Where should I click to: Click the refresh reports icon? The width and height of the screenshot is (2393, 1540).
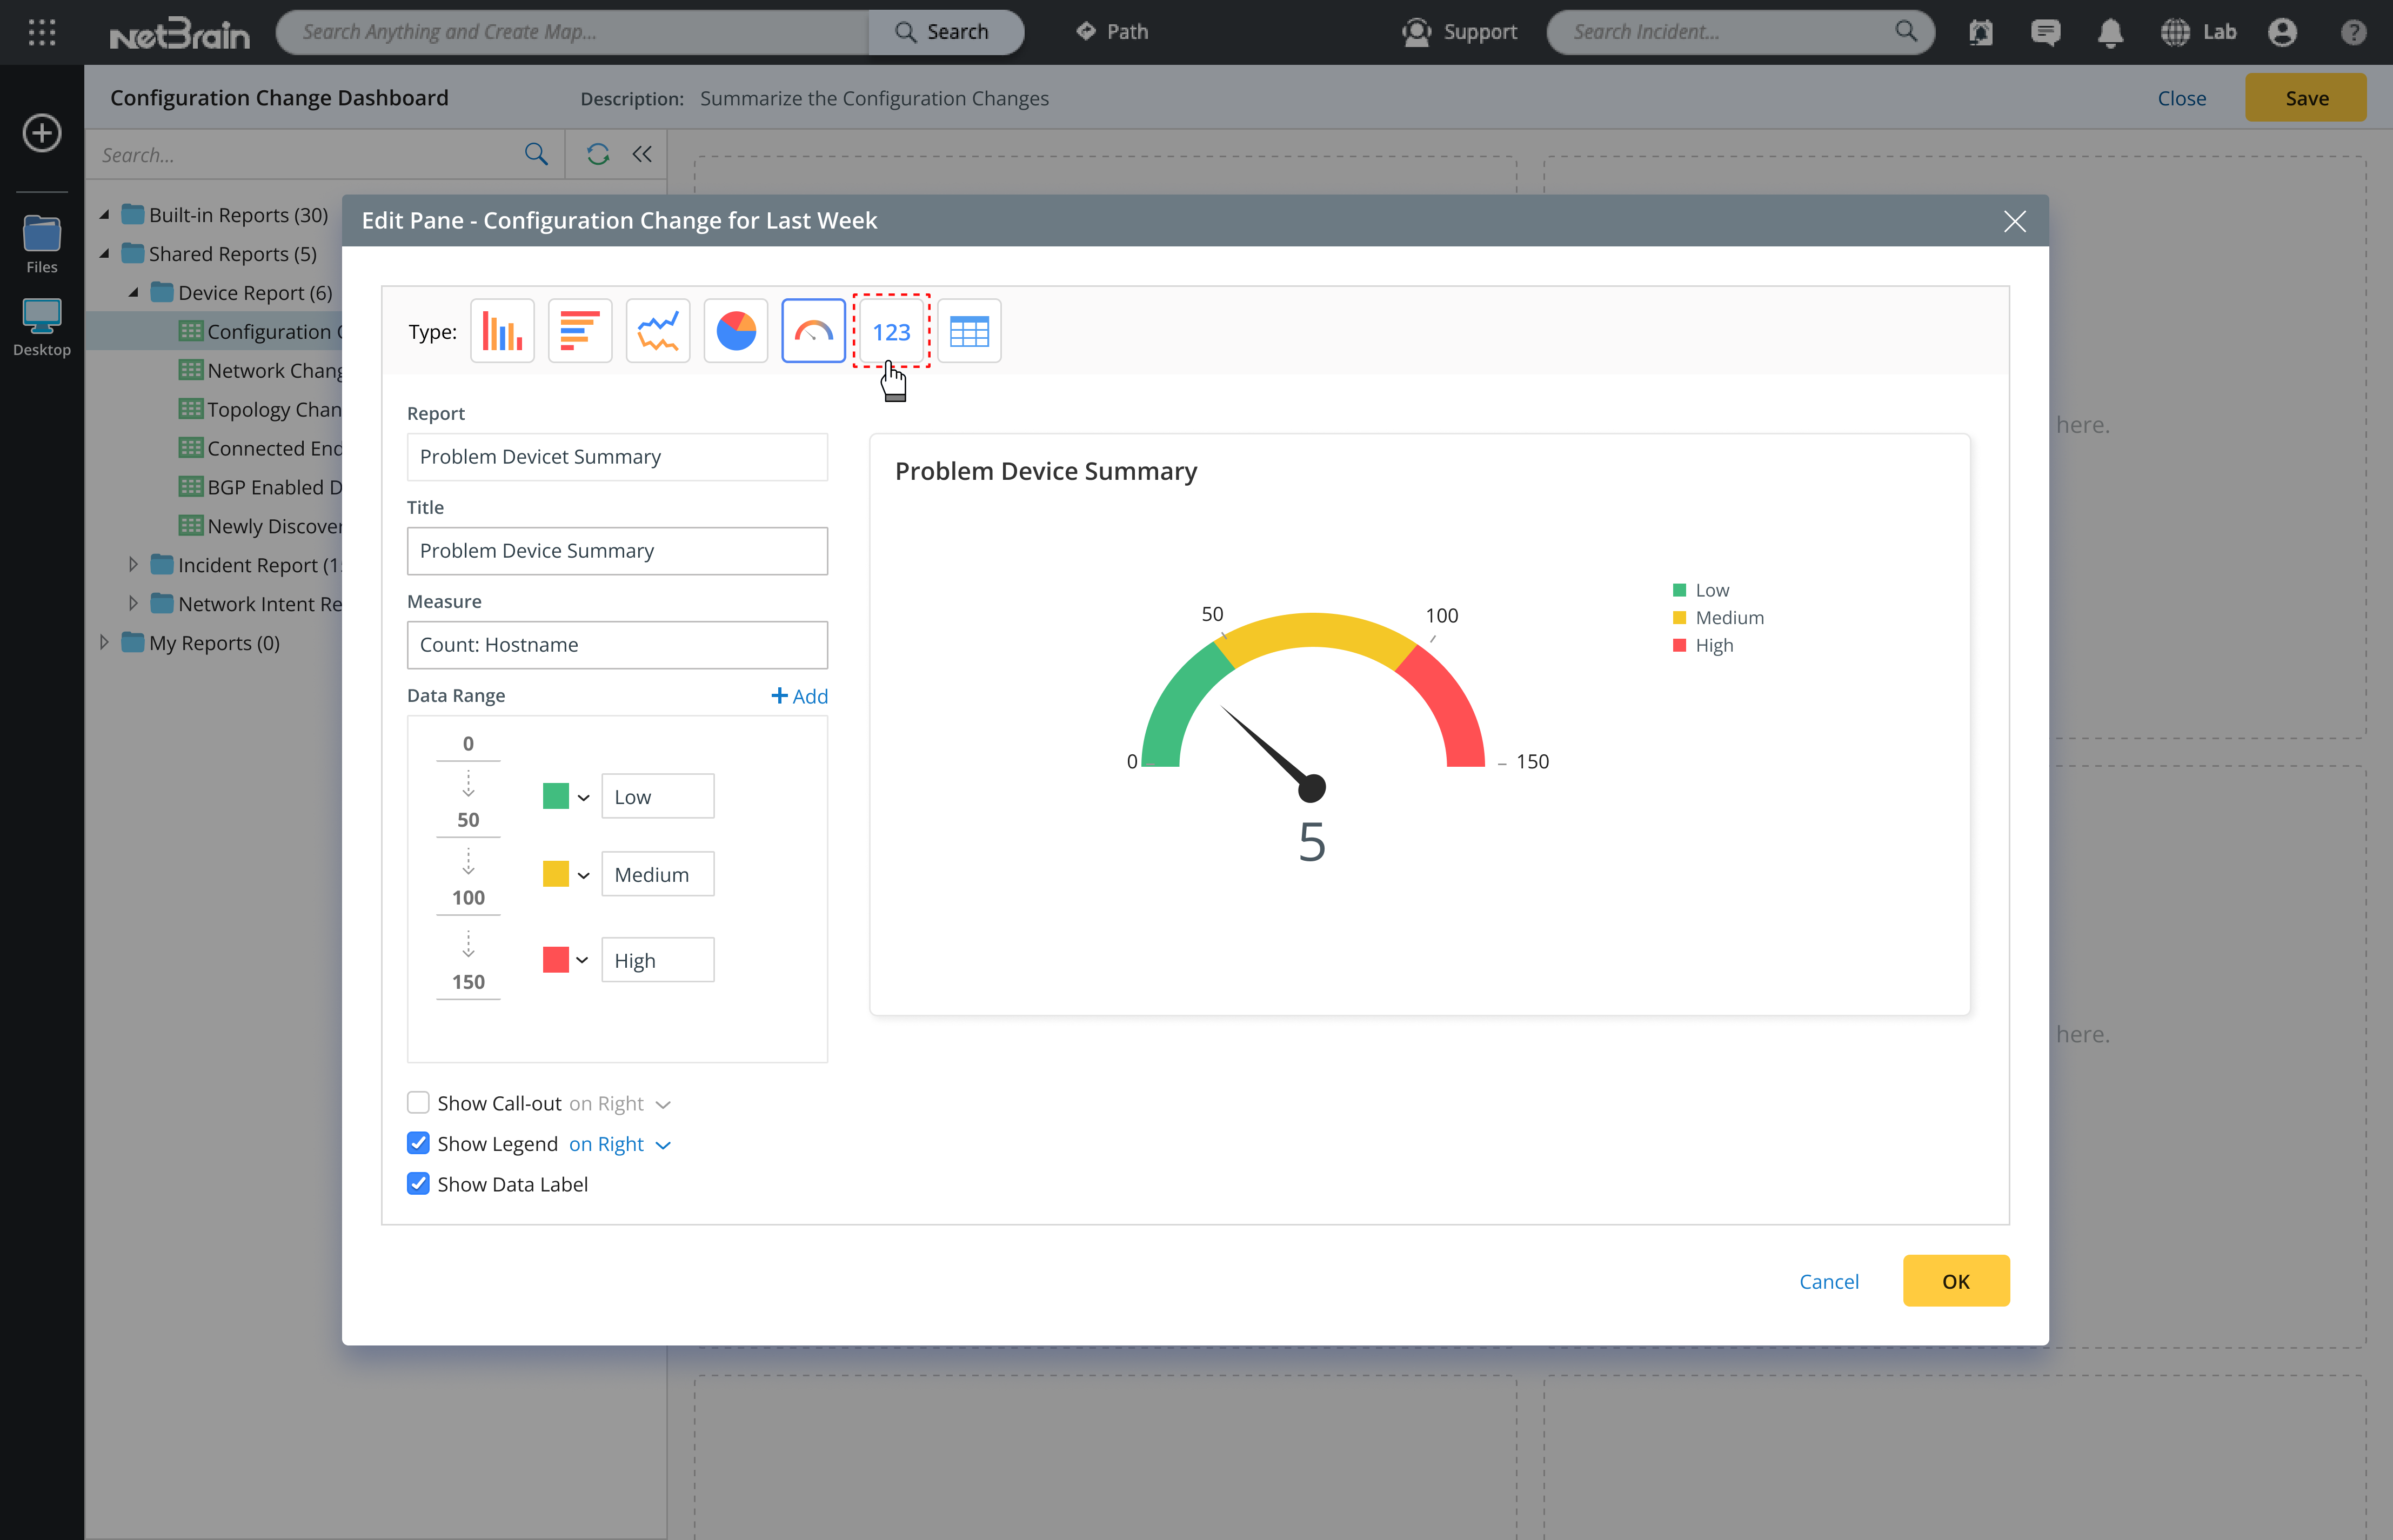coord(598,154)
